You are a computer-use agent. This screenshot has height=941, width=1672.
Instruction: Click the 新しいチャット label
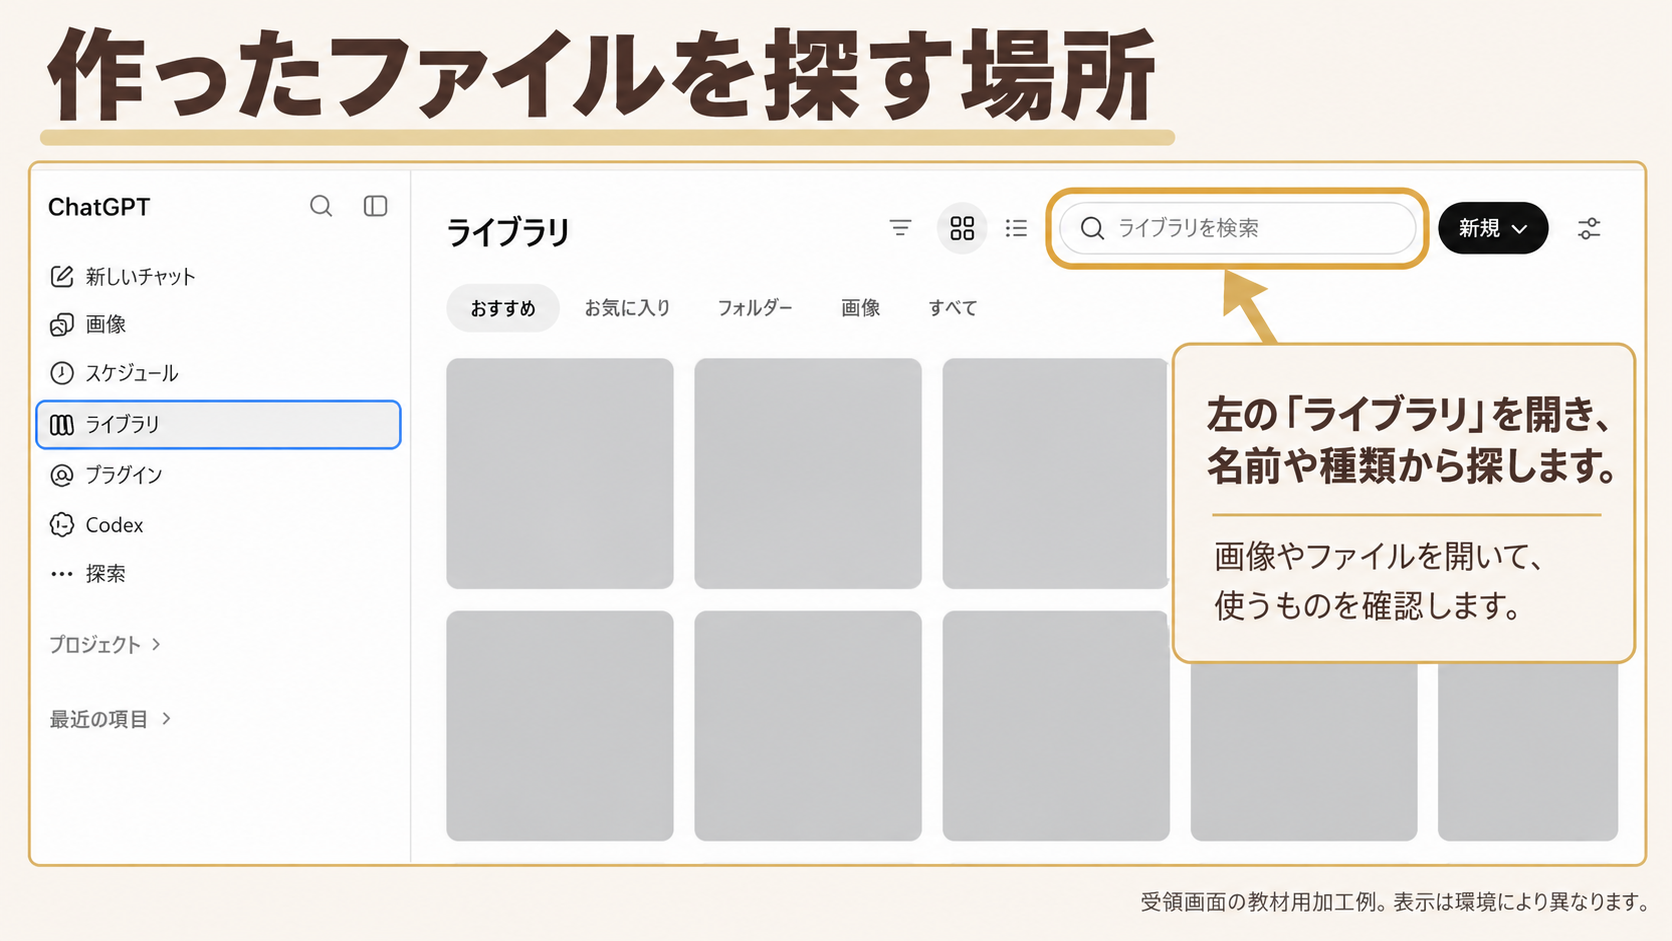(141, 277)
